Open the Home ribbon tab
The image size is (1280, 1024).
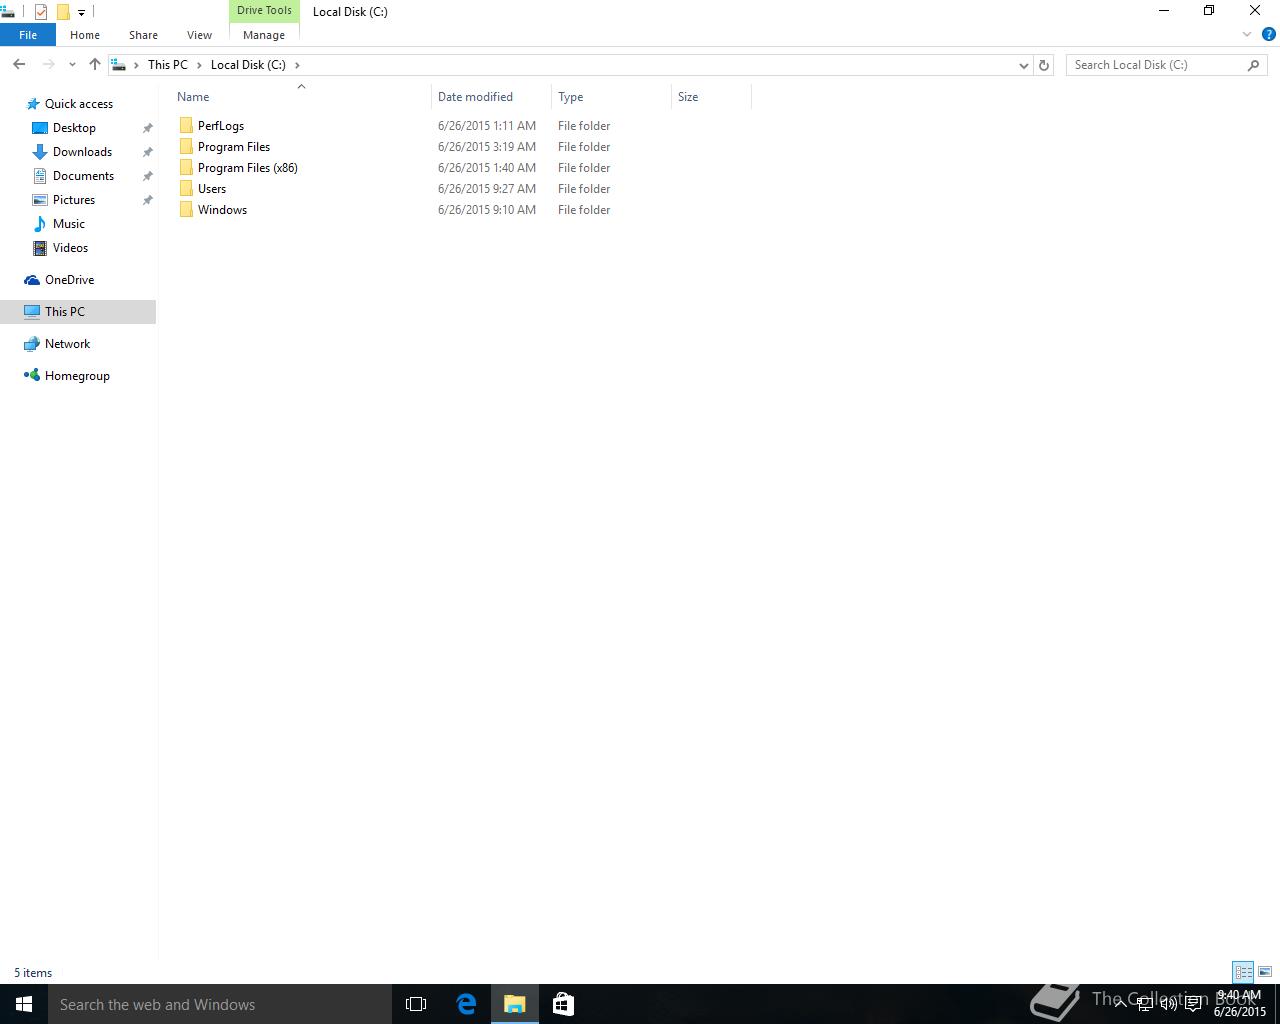(85, 35)
